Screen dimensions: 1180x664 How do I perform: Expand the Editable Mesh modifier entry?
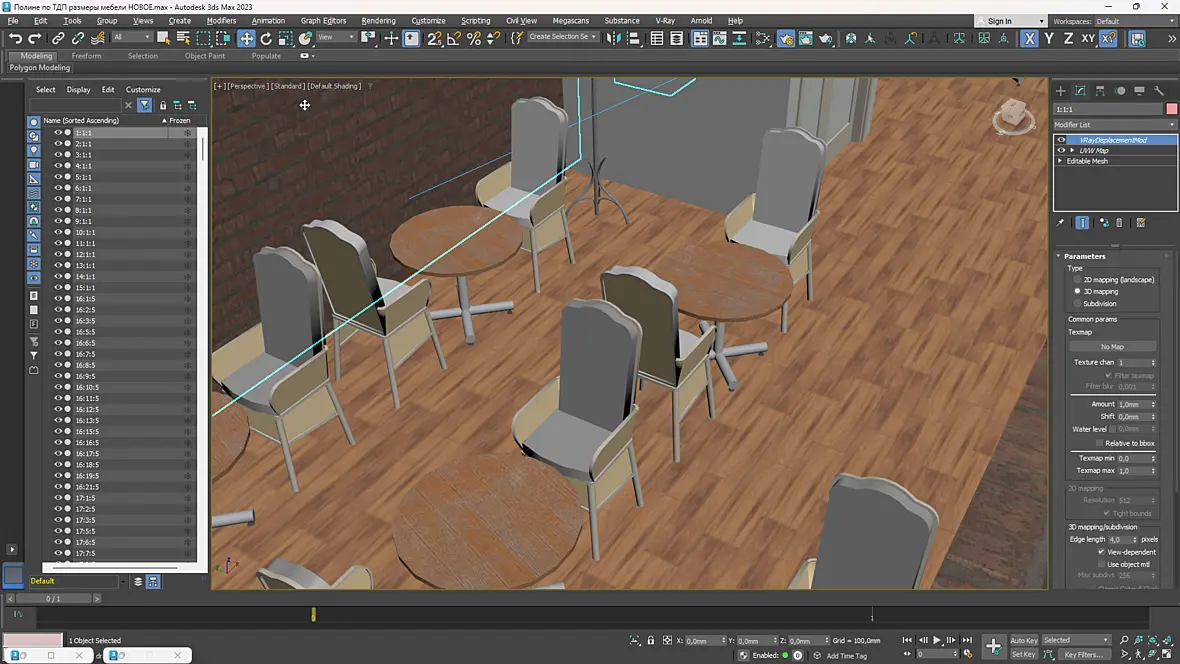pyautogui.click(x=1060, y=161)
